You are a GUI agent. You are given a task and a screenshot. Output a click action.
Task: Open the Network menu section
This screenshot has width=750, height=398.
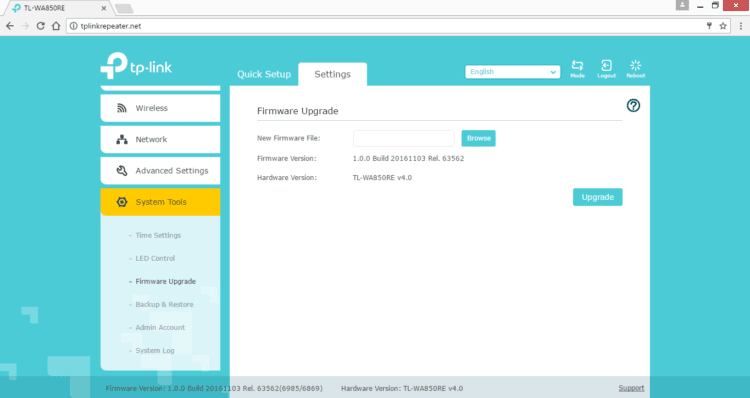(x=160, y=139)
